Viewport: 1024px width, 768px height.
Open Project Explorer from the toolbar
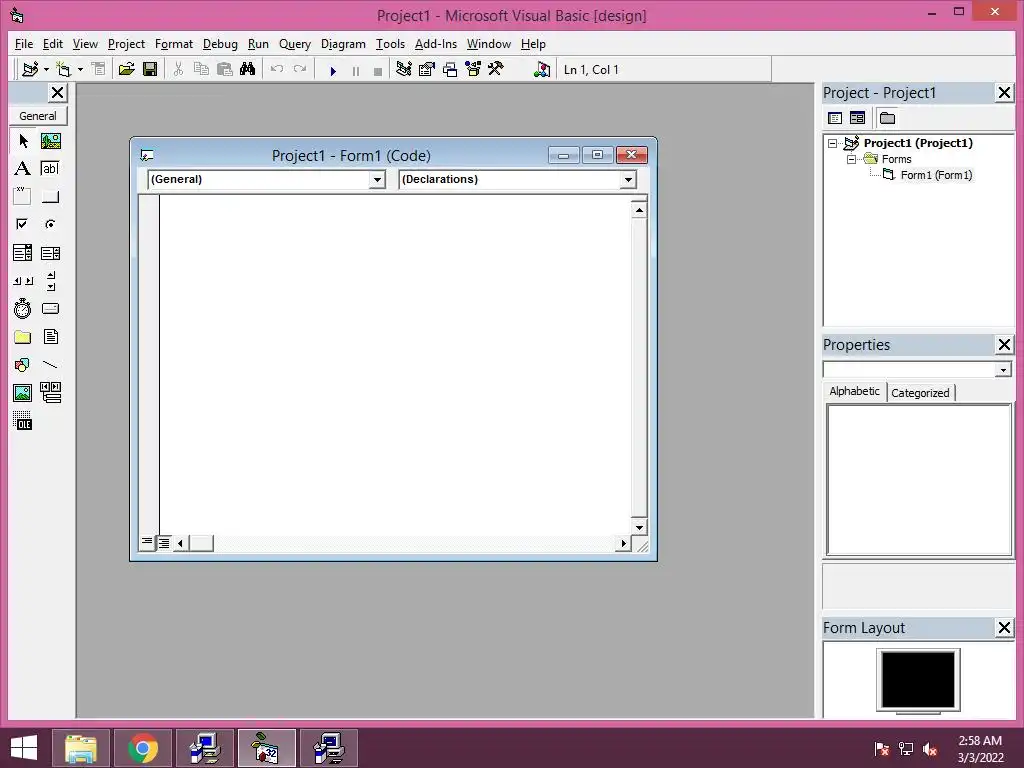coord(404,69)
